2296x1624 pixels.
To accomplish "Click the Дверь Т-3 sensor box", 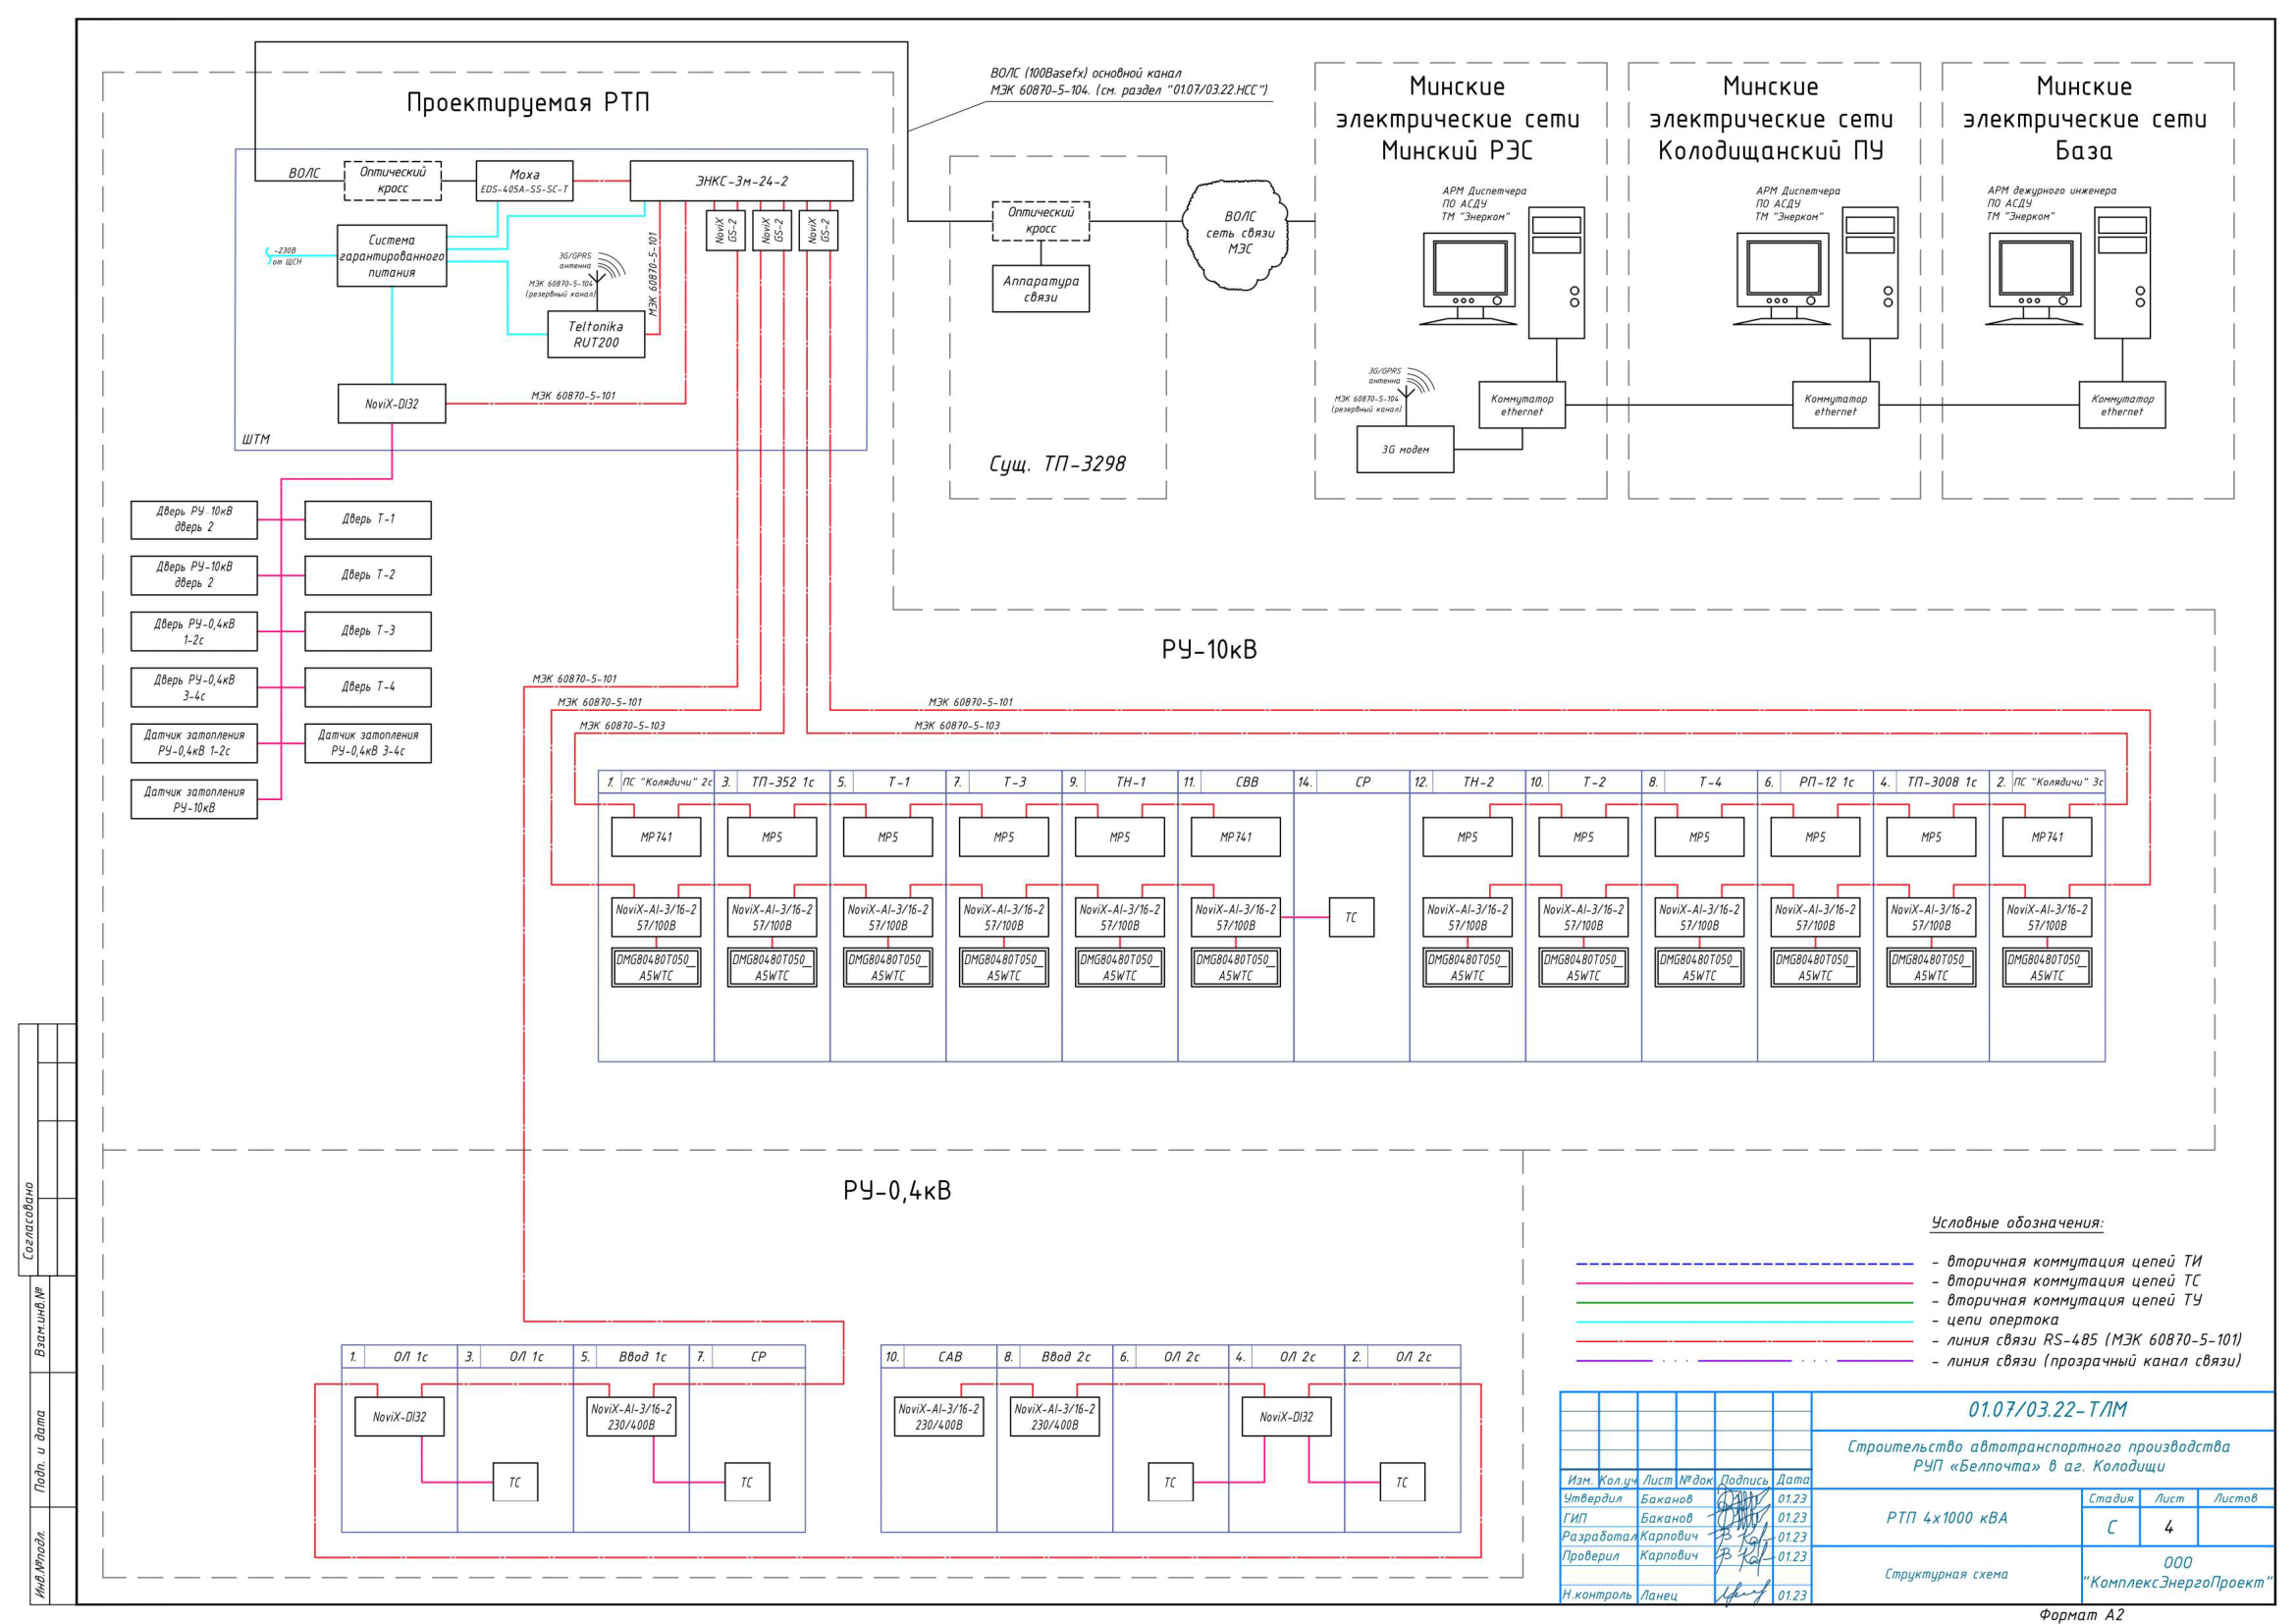I will tap(368, 631).
